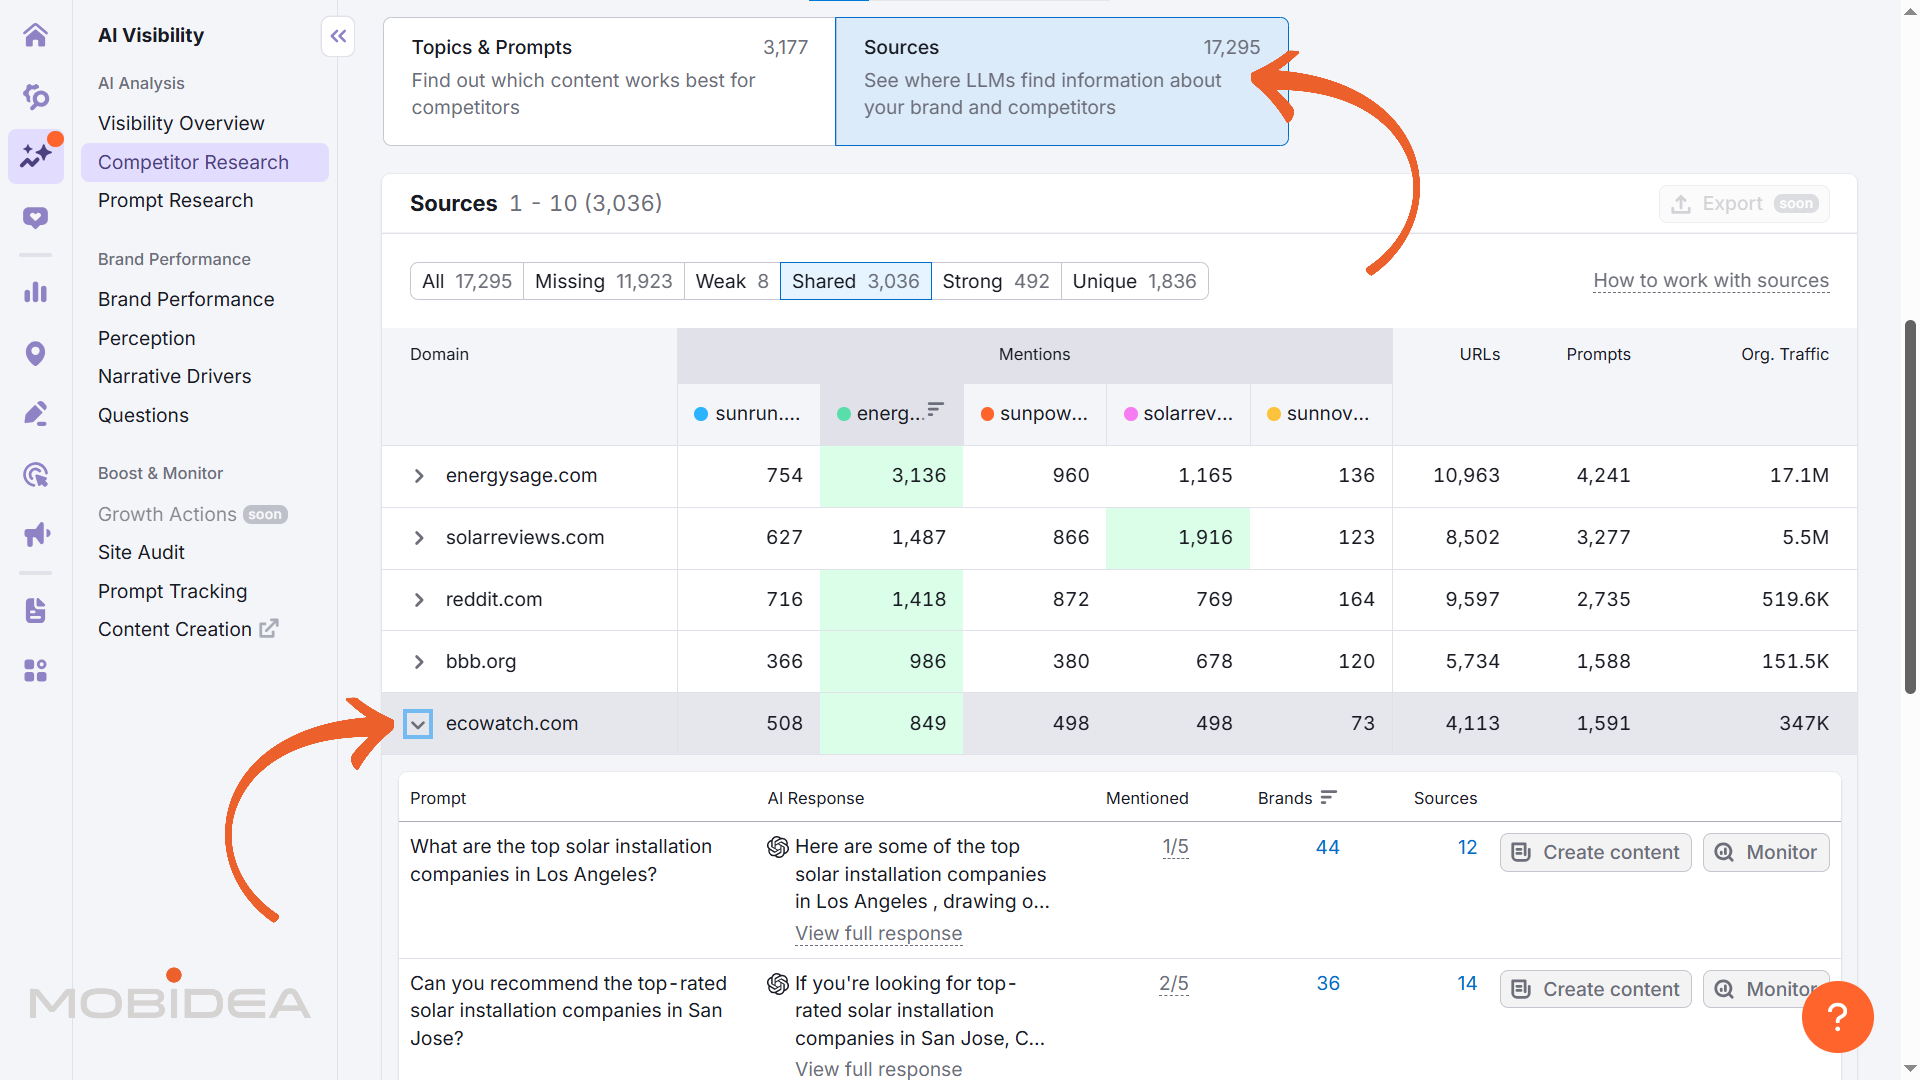The width and height of the screenshot is (1920, 1080).
Task: Click the apps grid icon at sidebar bottom
Action: [36, 671]
